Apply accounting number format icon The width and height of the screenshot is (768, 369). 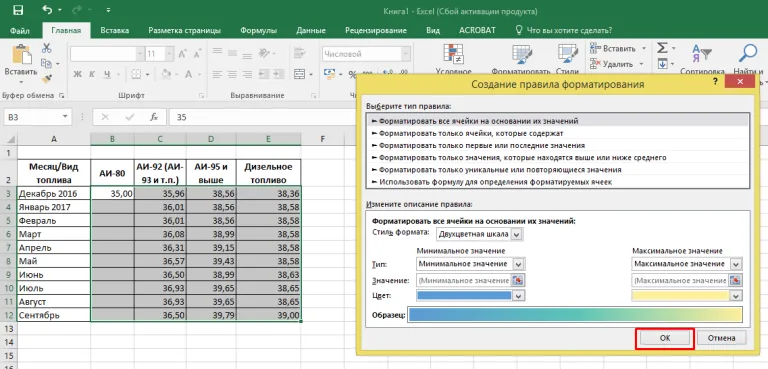(x=330, y=74)
